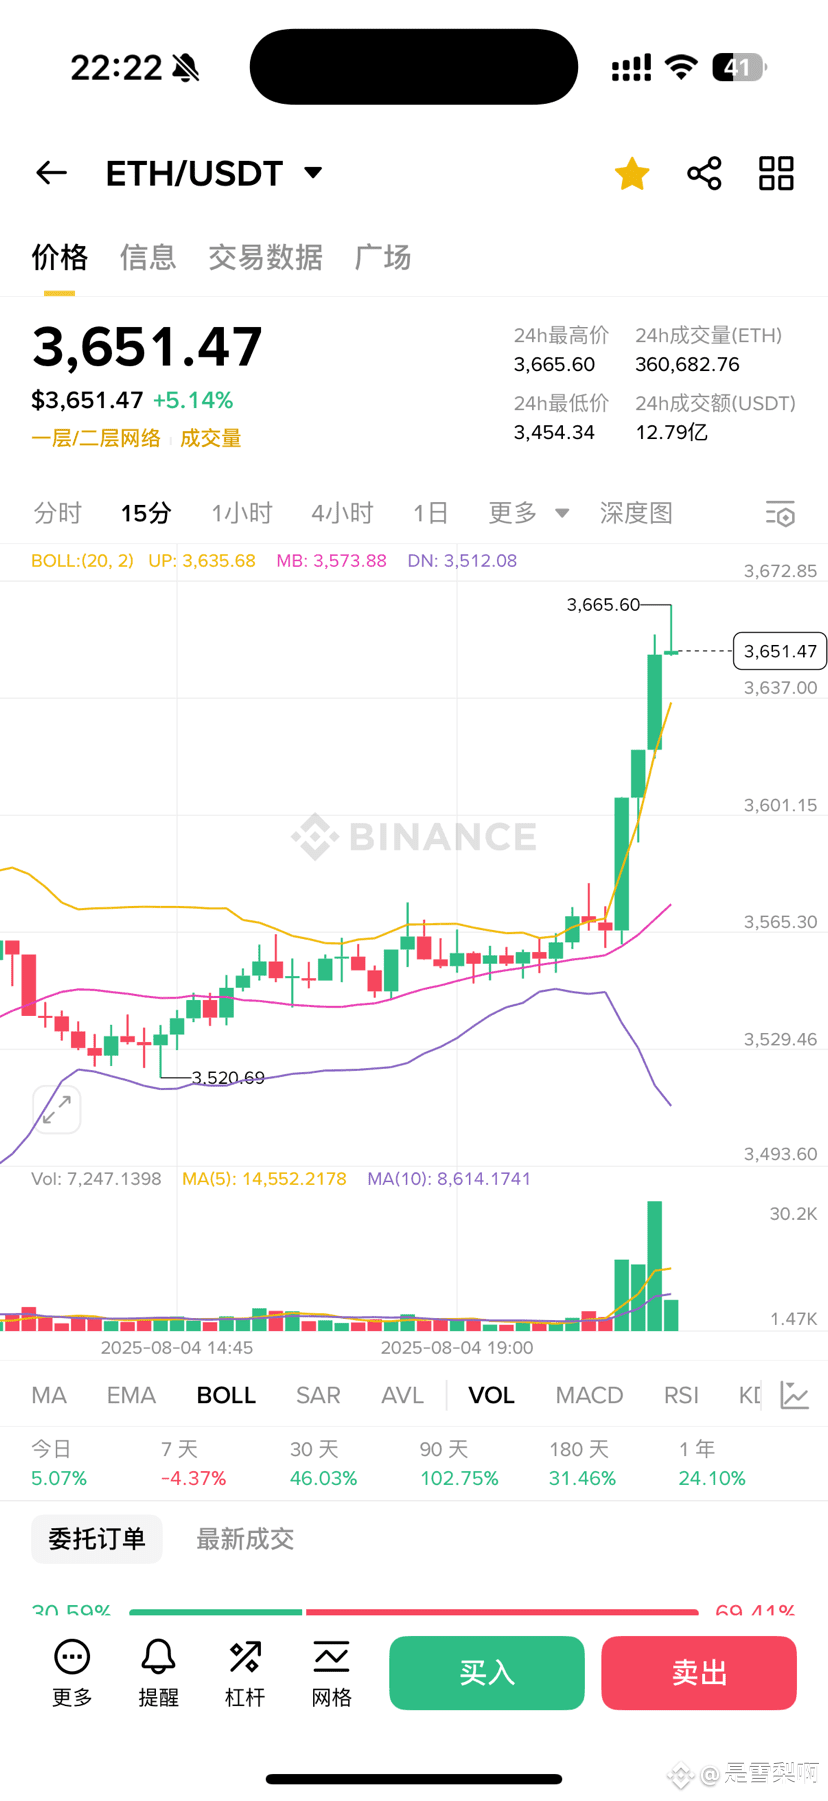The width and height of the screenshot is (828, 1801).
Task: Tap MA(5): 14,552.2178 volume label
Action: pos(264,1179)
